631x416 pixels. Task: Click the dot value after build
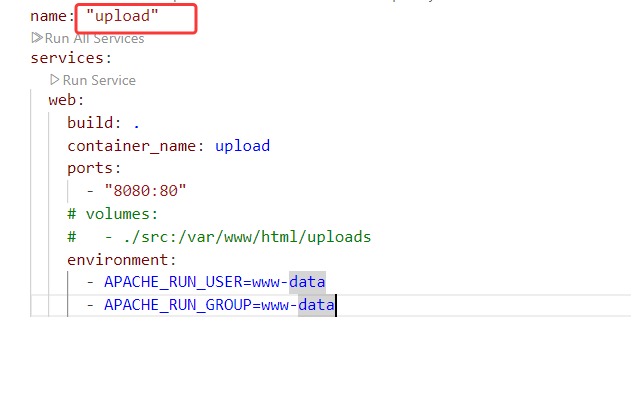click(x=136, y=123)
